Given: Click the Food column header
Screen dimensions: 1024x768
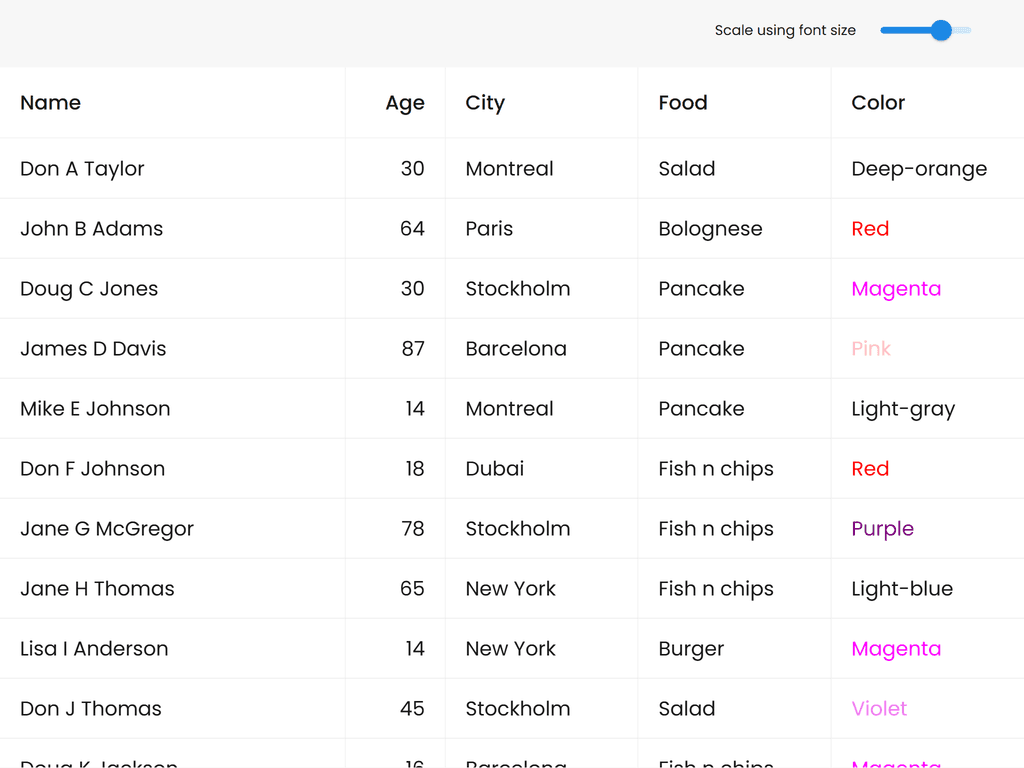Looking at the screenshot, I should click(683, 103).
